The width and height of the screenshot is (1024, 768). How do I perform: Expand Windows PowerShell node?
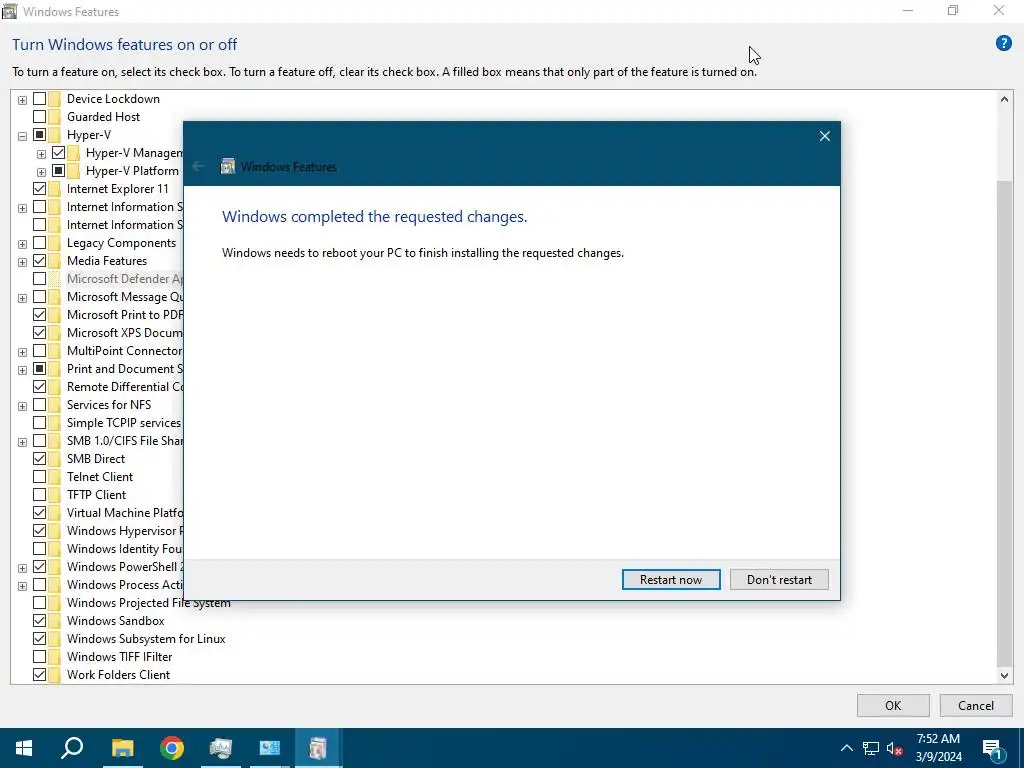pos(22,568)
